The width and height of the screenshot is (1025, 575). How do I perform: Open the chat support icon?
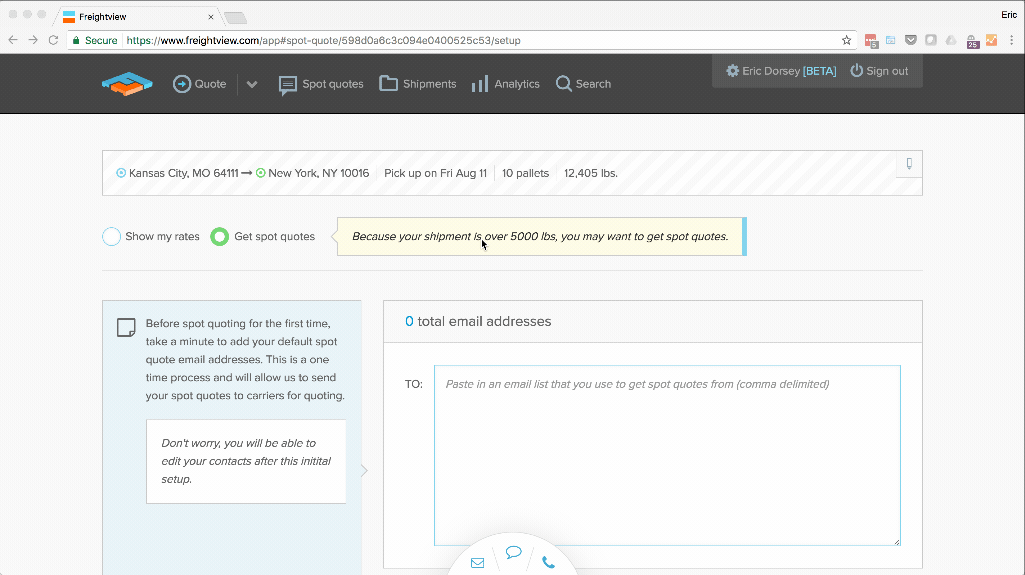(514, 553)
